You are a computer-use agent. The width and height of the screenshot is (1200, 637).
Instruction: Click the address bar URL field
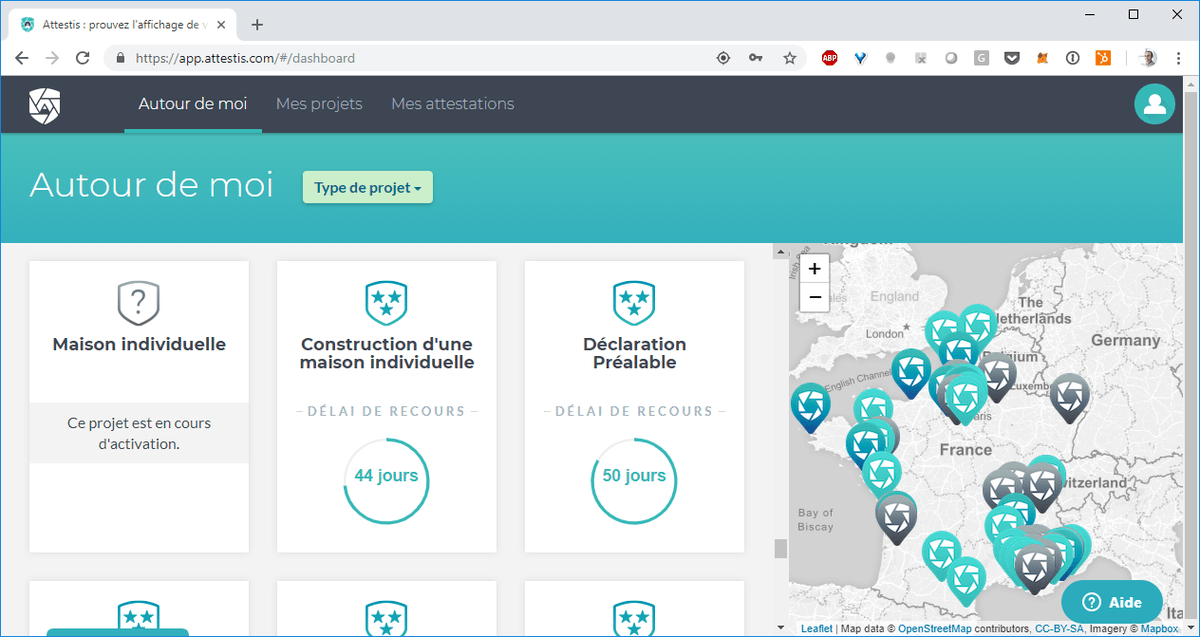420,58
